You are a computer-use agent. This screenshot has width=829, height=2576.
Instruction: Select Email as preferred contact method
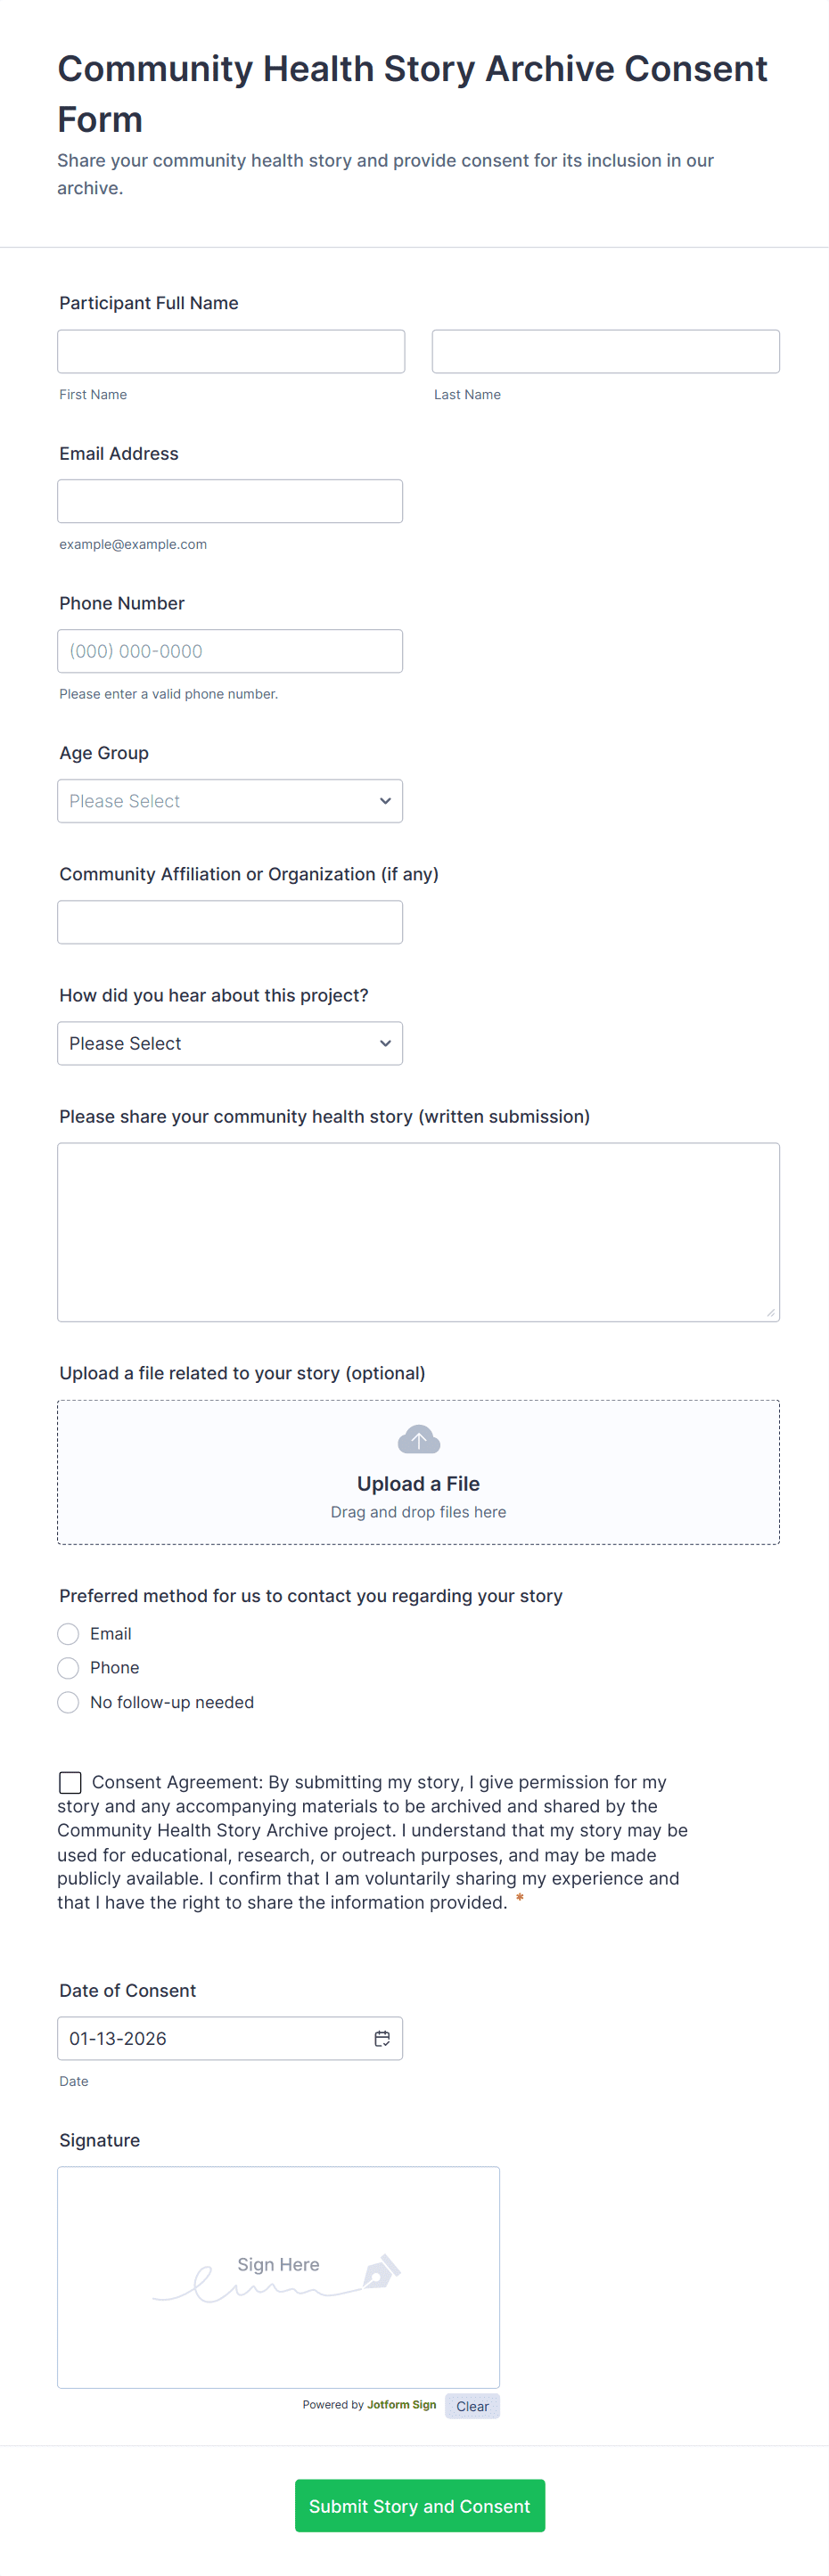(x=68, y=1633)
